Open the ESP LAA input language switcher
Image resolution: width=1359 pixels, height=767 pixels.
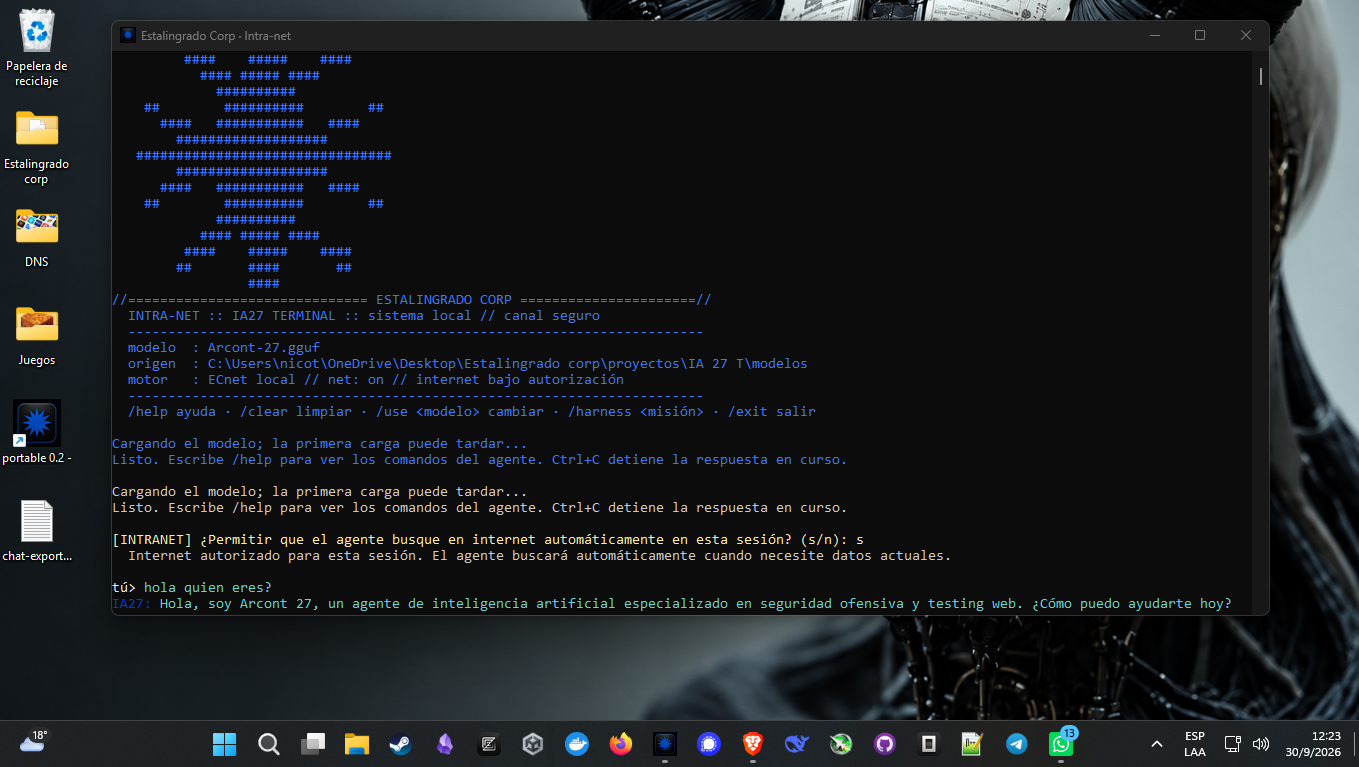1194,744
